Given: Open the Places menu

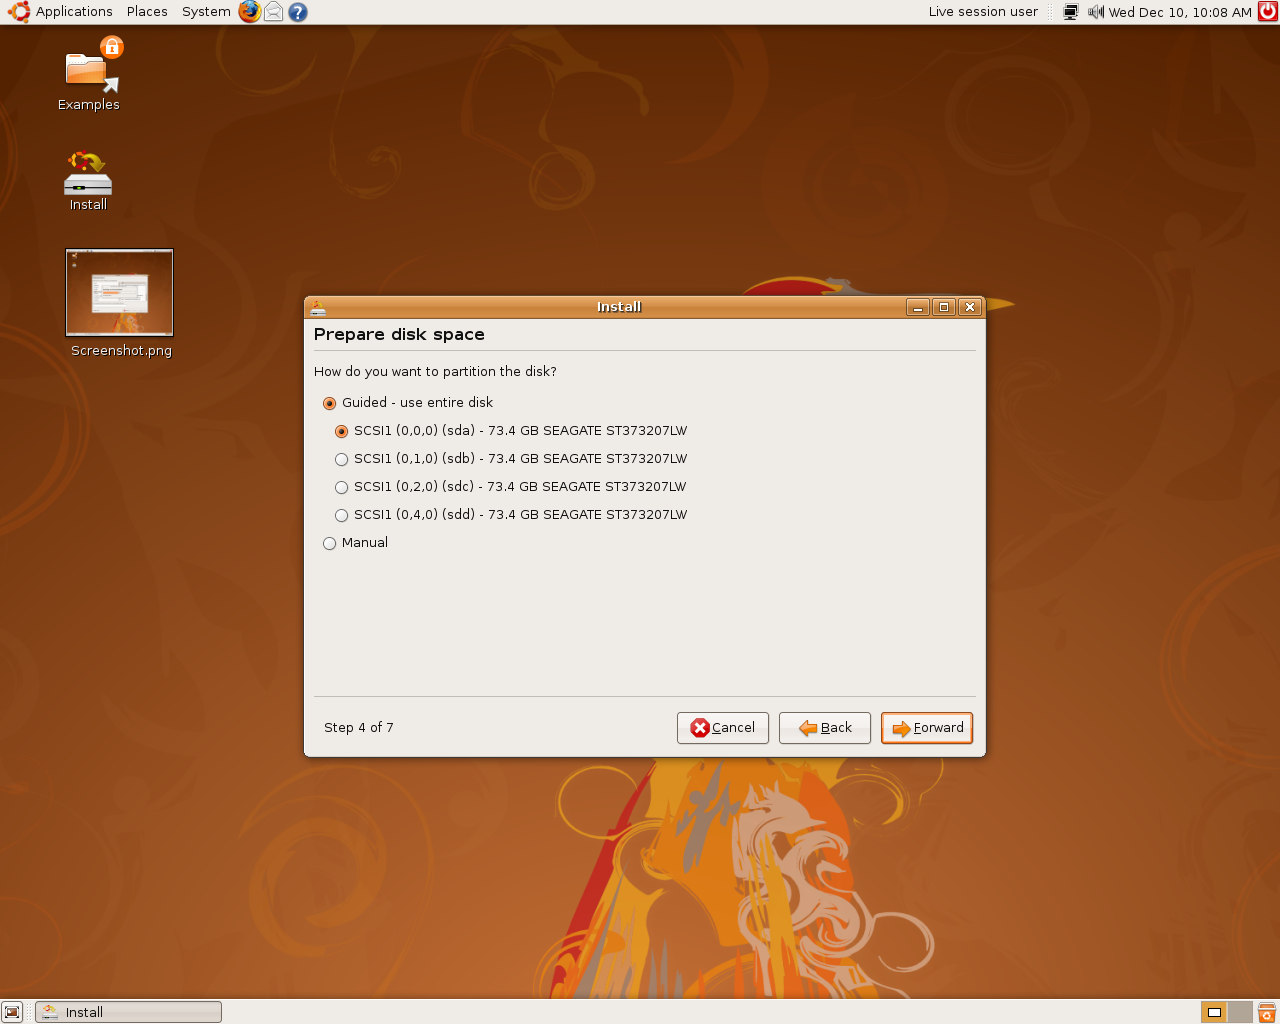Looking at the screenshot, I should (x=147, y=12).
